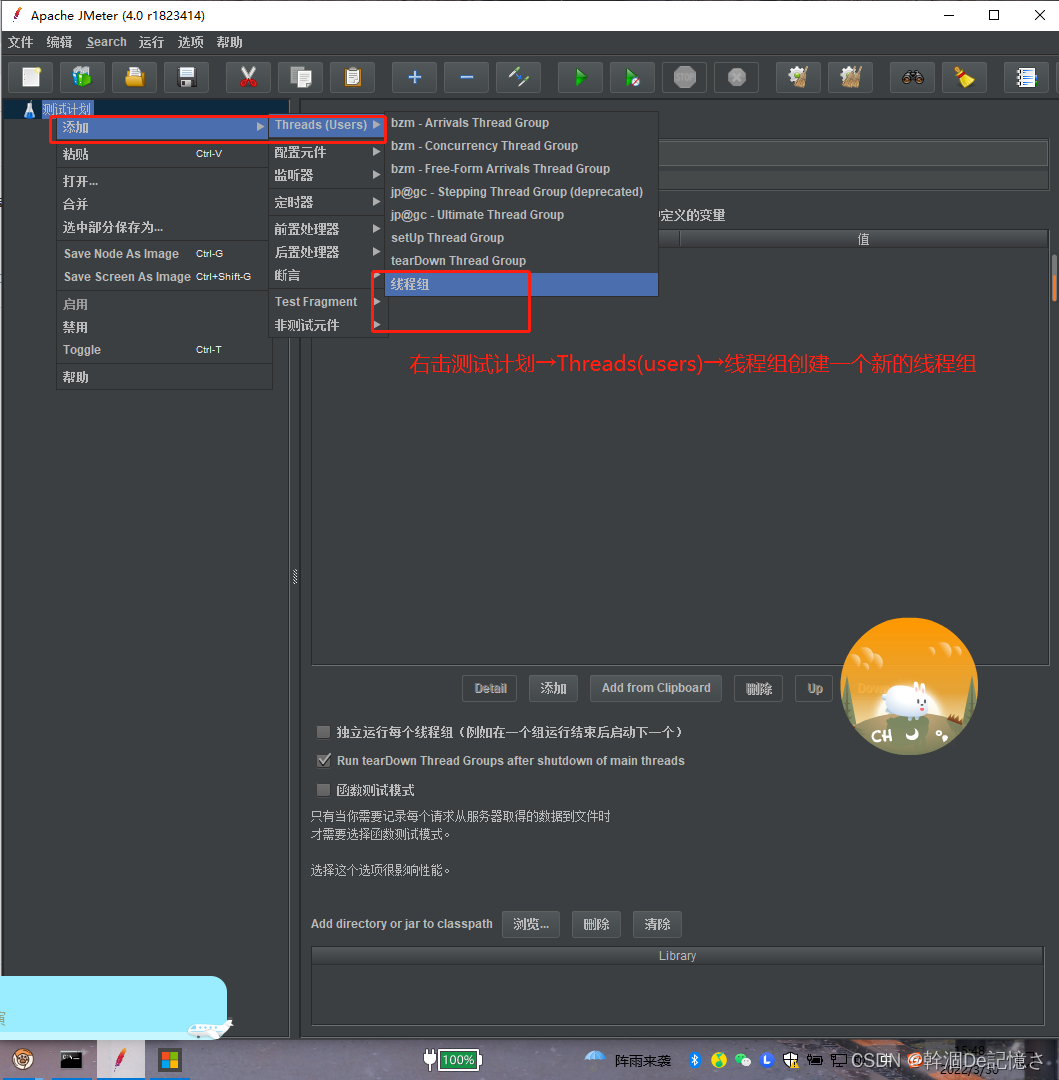1059x1080 pixels.
Task: Click the Toggle enable/disable icon
Action: [x=518, y=77]
